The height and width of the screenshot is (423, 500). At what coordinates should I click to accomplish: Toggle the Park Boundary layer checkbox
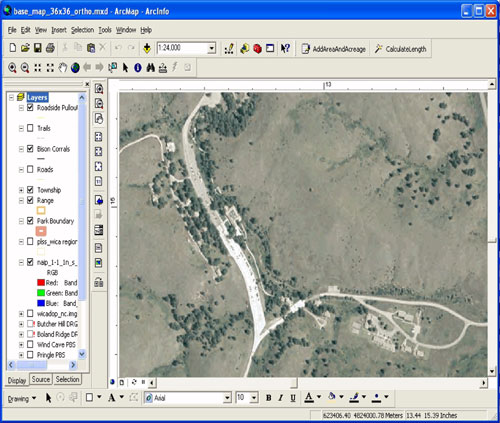pos(30,221)
